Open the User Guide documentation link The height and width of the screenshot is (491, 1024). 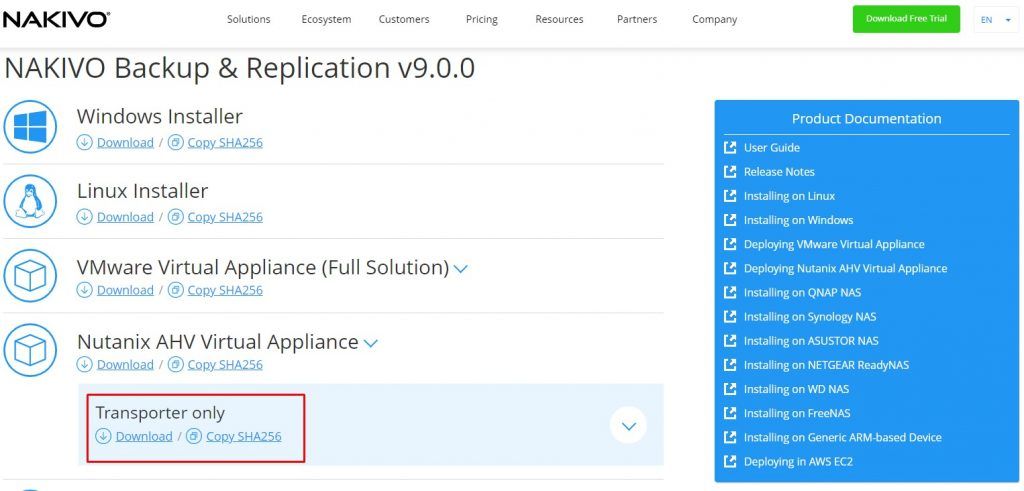[772, 148]
